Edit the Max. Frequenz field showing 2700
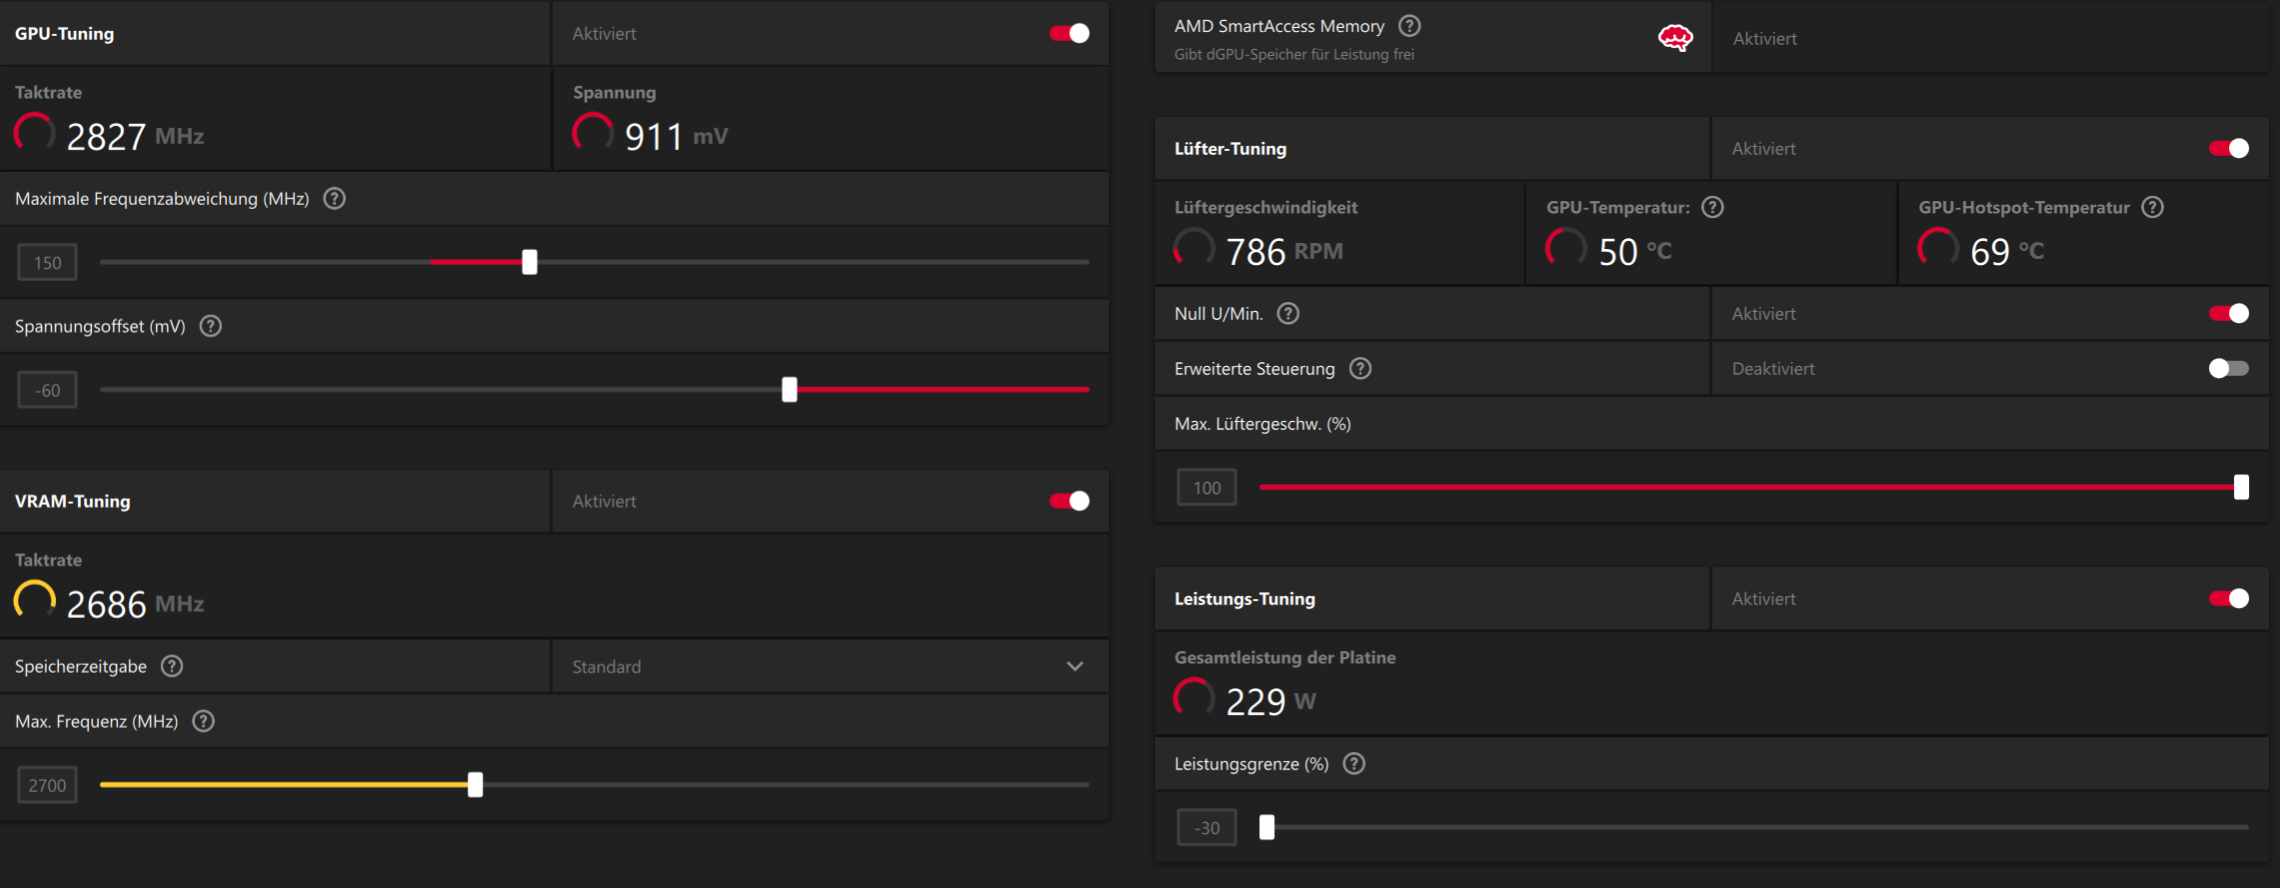This screenshot has width=2280, height=888. pos(47,785)
